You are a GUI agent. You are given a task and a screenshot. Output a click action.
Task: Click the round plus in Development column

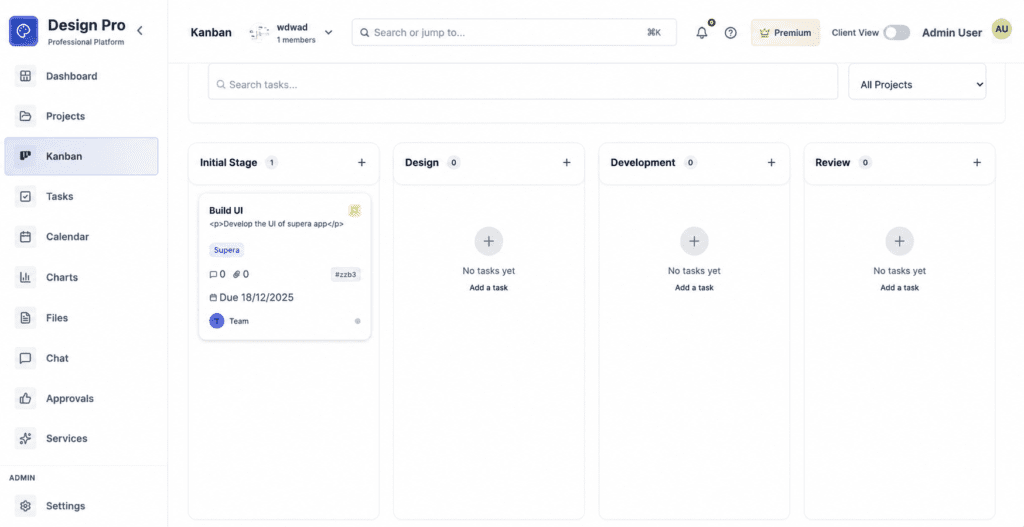coord(694,242)
